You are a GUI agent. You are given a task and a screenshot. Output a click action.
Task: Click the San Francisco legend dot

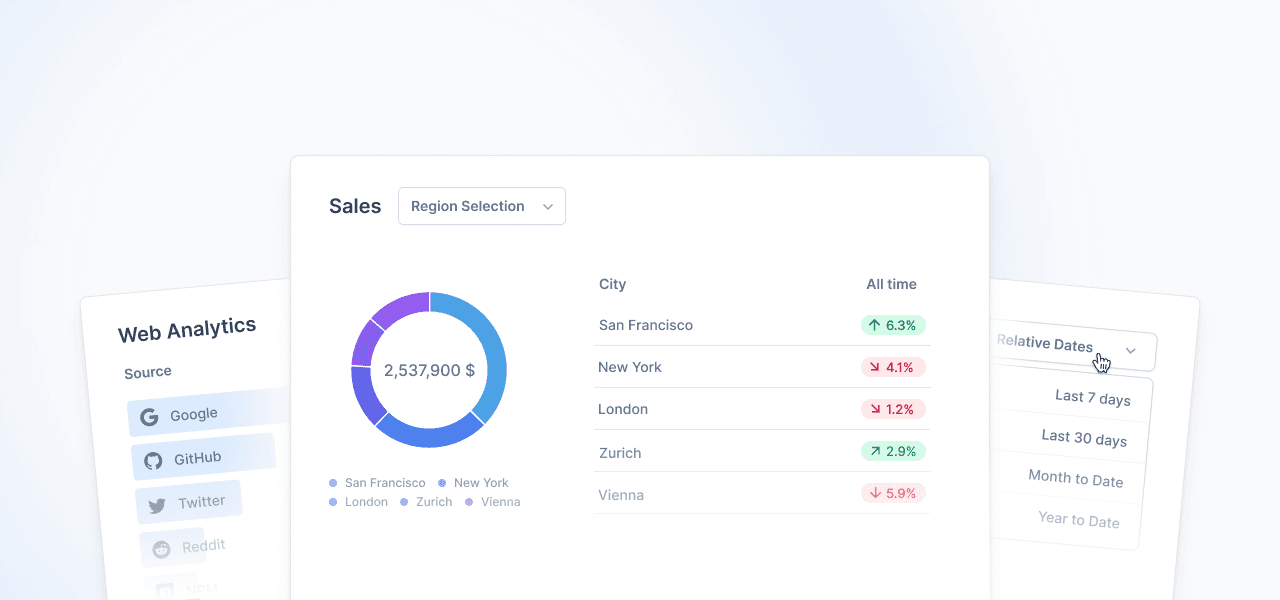[333, 483]
